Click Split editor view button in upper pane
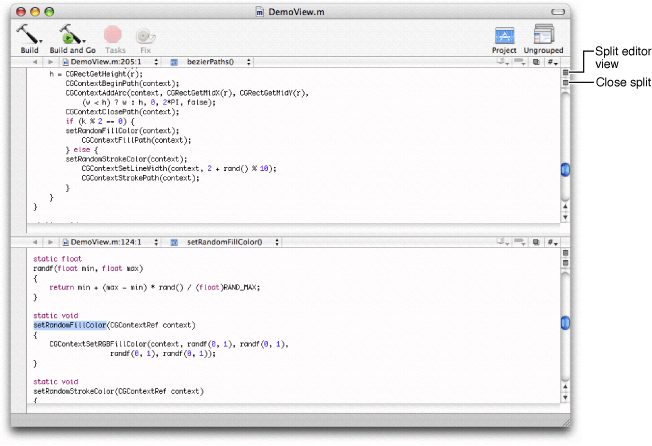This screenshot has height=446, width=652. [565, 73]
